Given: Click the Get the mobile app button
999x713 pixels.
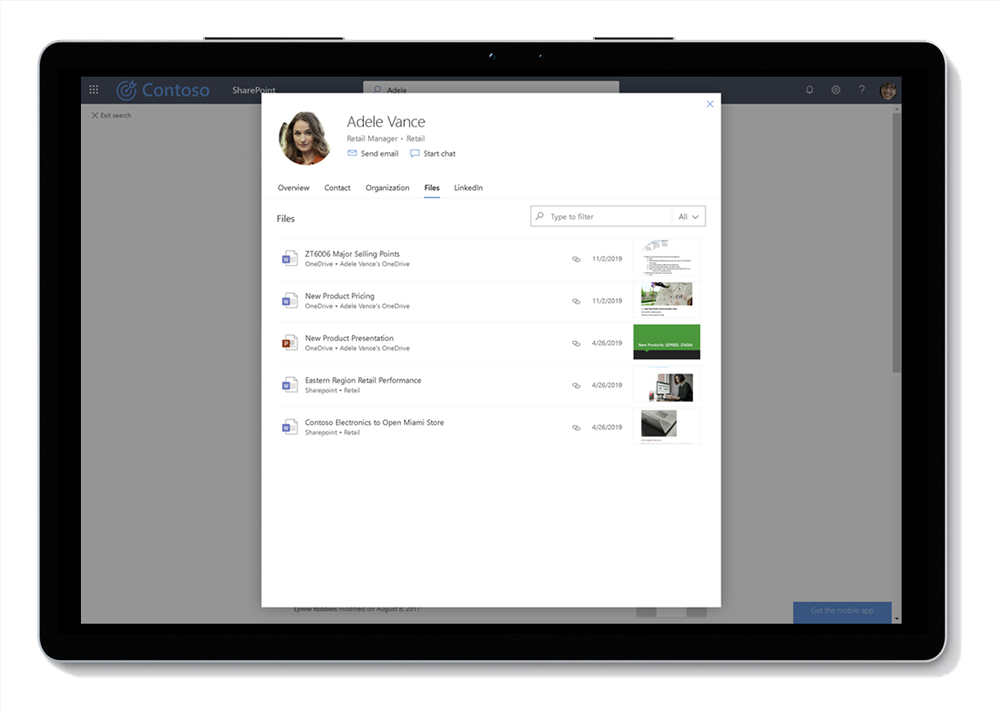Looking at the screenshot, I should pyautogui.click(x=842, y=610).
